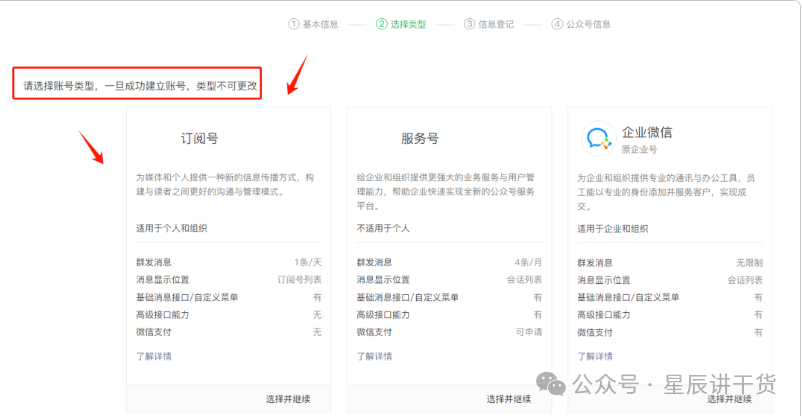Click 群发消息 label in 订阅号 card
The height and width of the screenshot is (416, 802).
tap(154, 262)
